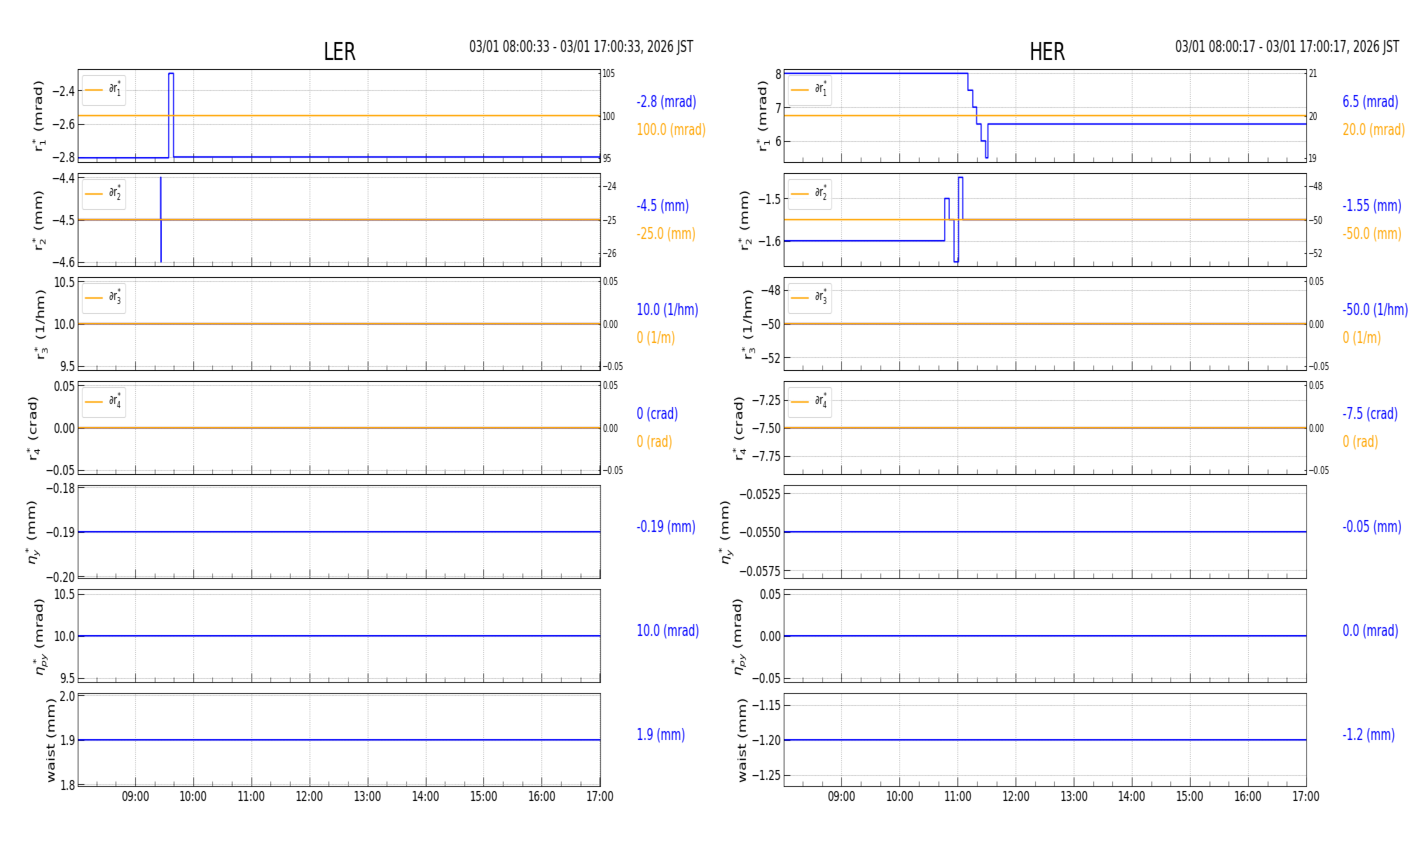Click 0 (rad) beside the HER plots
The width and height of the screenshot is (1412, 864).
coord(1360,442)
